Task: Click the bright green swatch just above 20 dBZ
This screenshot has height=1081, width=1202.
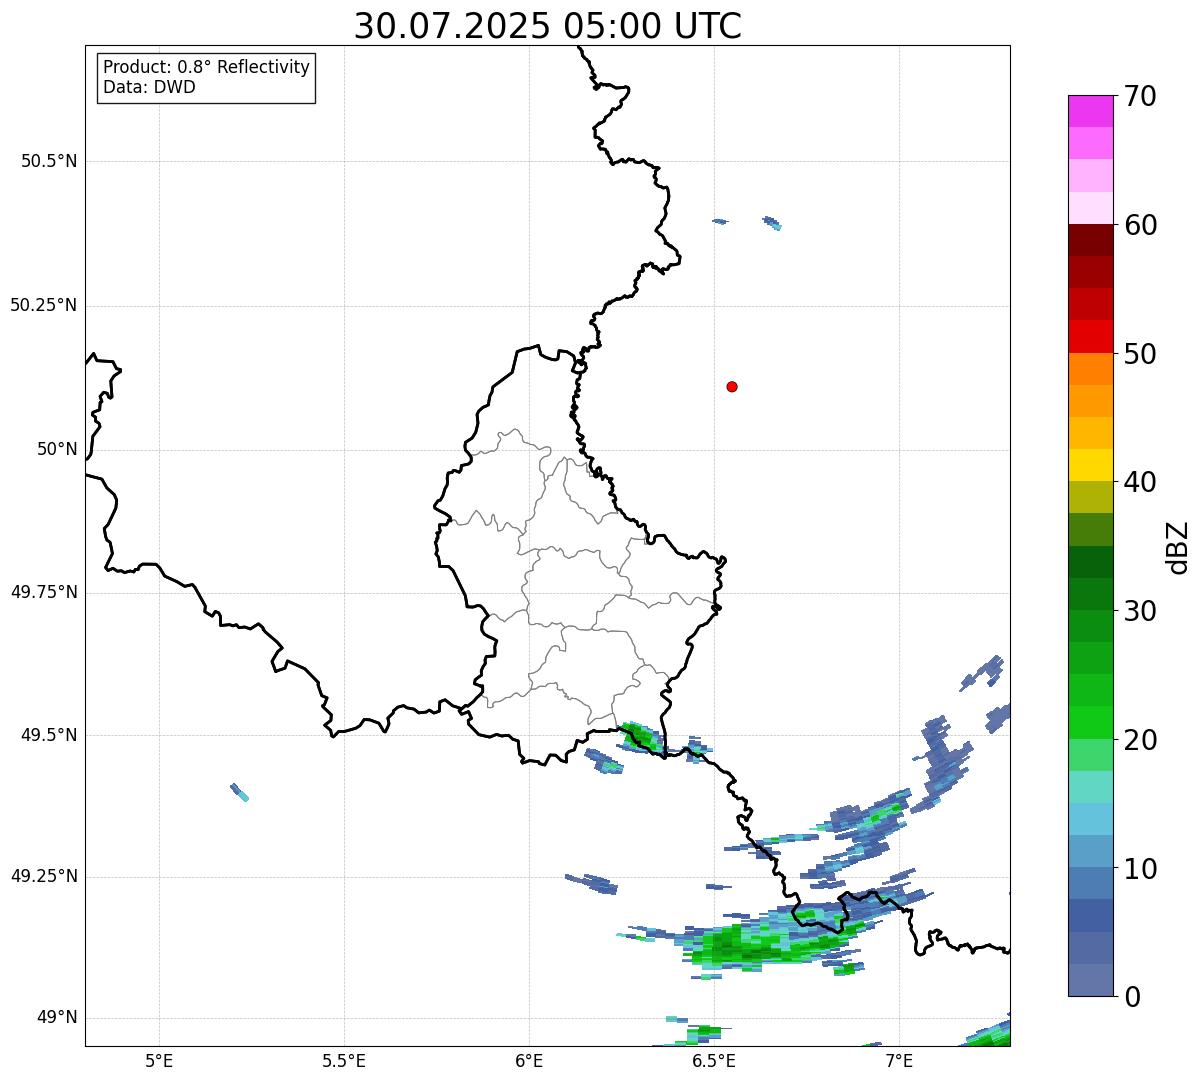Action: (1090, 723)
